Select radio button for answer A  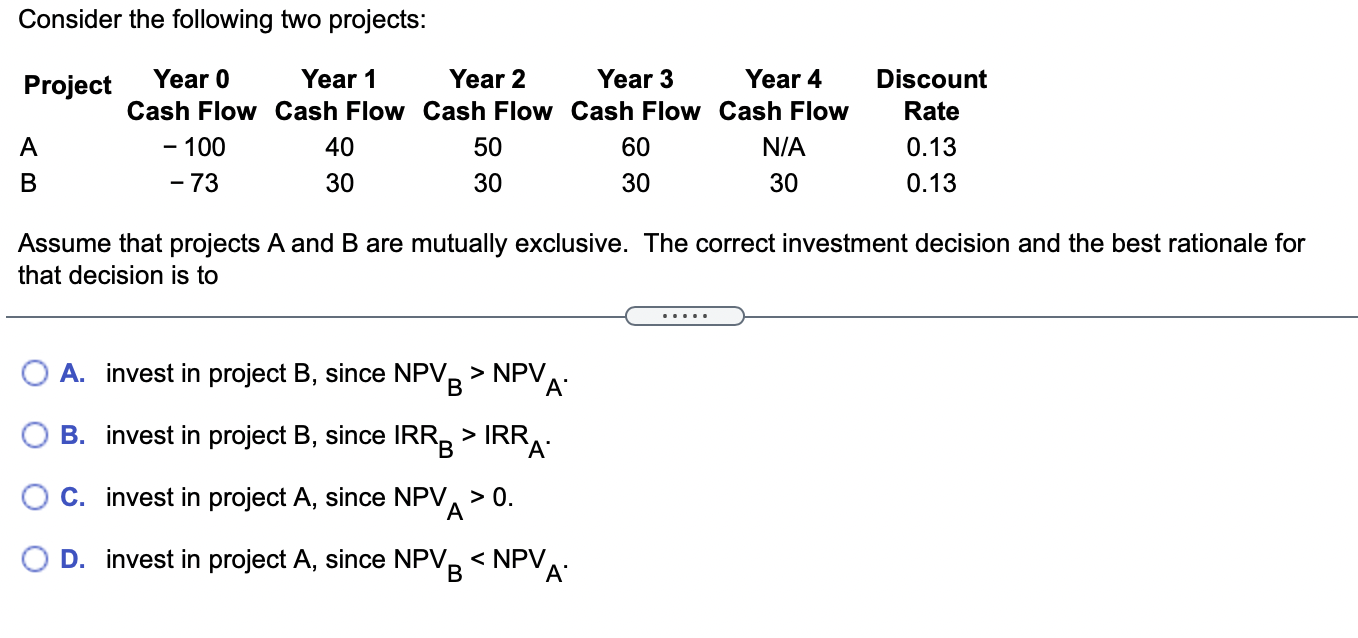pos(36,375)
